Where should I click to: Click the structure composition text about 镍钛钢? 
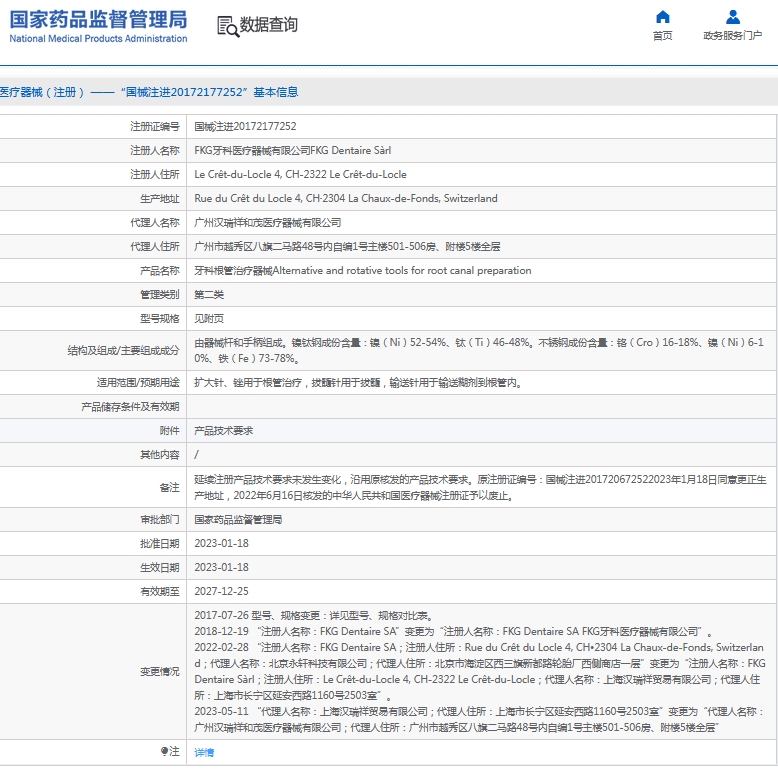click(479, 350)
